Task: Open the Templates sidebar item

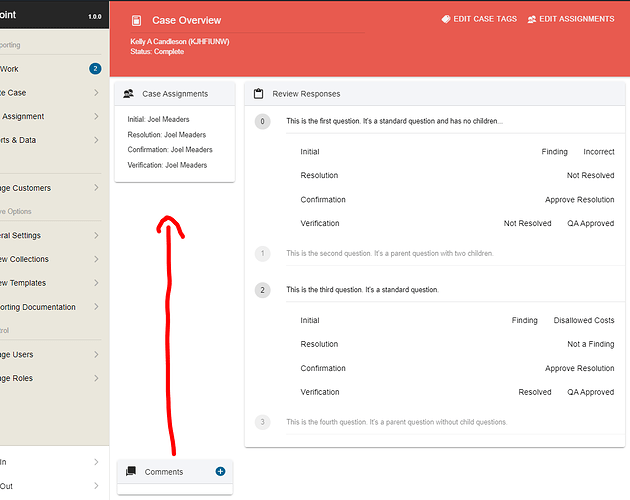Action: tap(51, 283)
